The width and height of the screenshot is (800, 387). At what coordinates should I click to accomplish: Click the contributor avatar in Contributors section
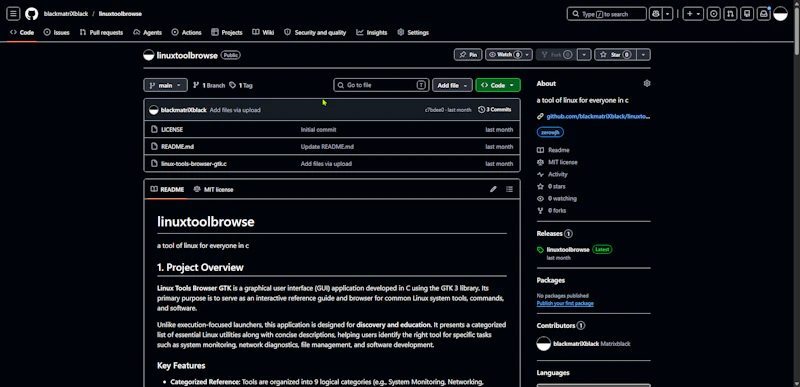tap(544, 344)
